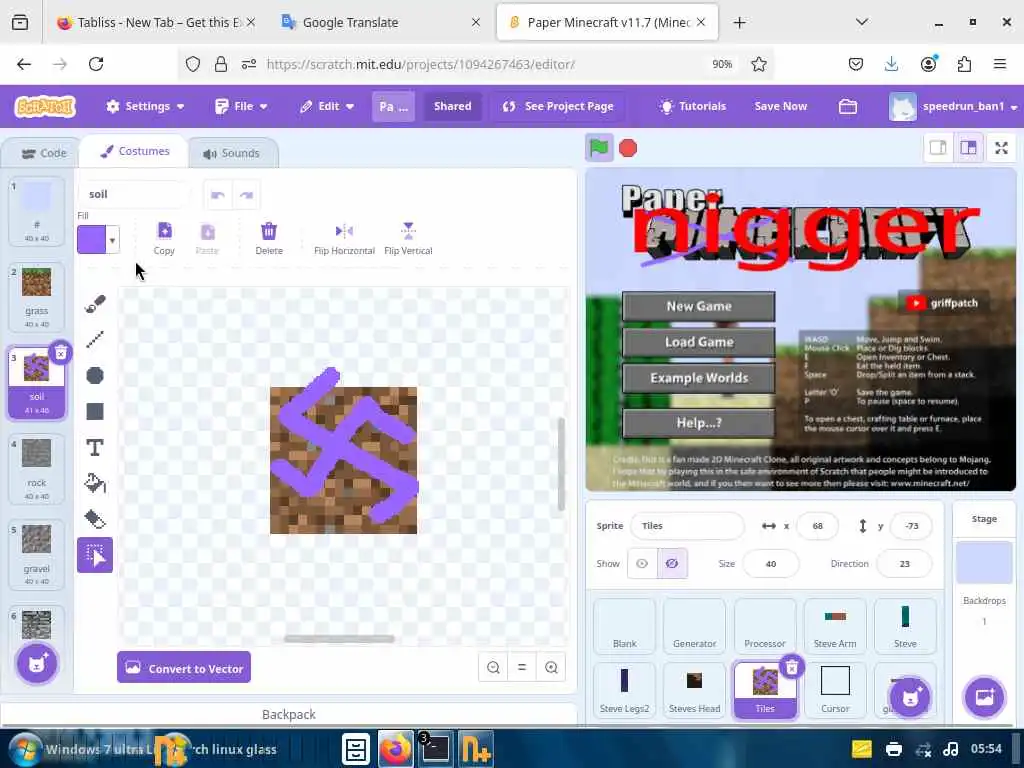Delete the soil costume via its trash badge
The width and height of the screenshot is (1024, 768).
click(x=60, y=353)
